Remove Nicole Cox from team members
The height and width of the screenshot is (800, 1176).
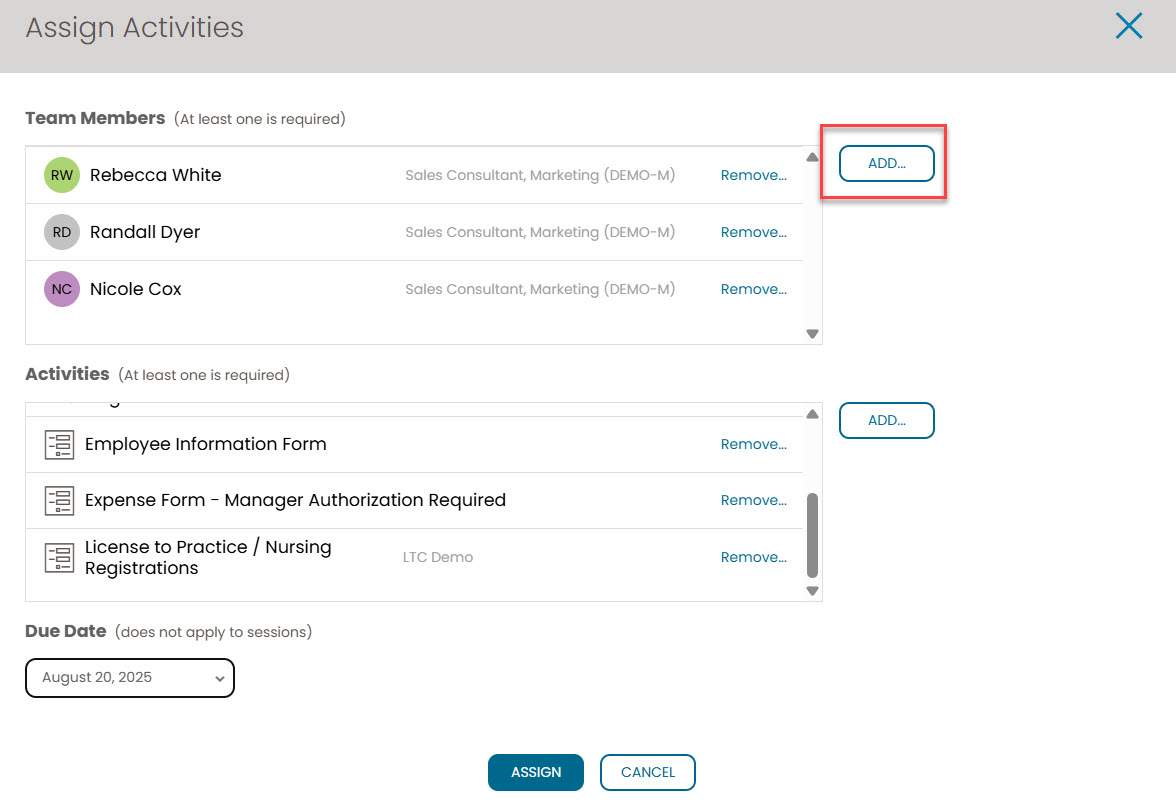point(754,289)
